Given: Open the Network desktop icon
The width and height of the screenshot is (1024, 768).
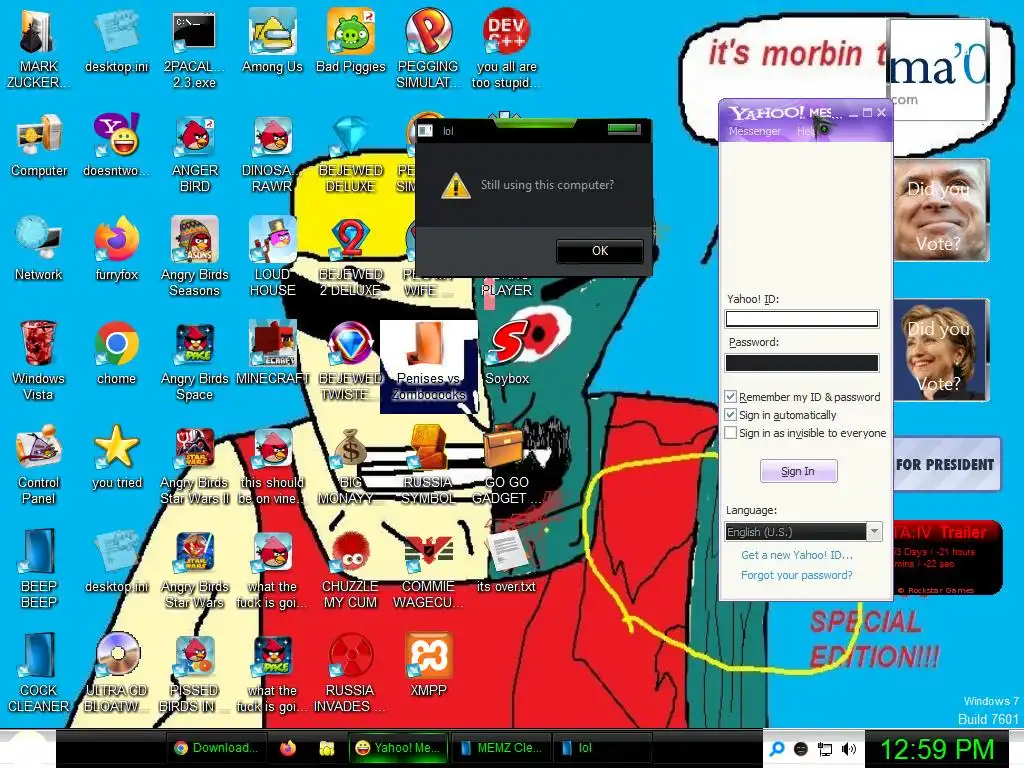Looking at the screenshot, I should tap(39, 249).
